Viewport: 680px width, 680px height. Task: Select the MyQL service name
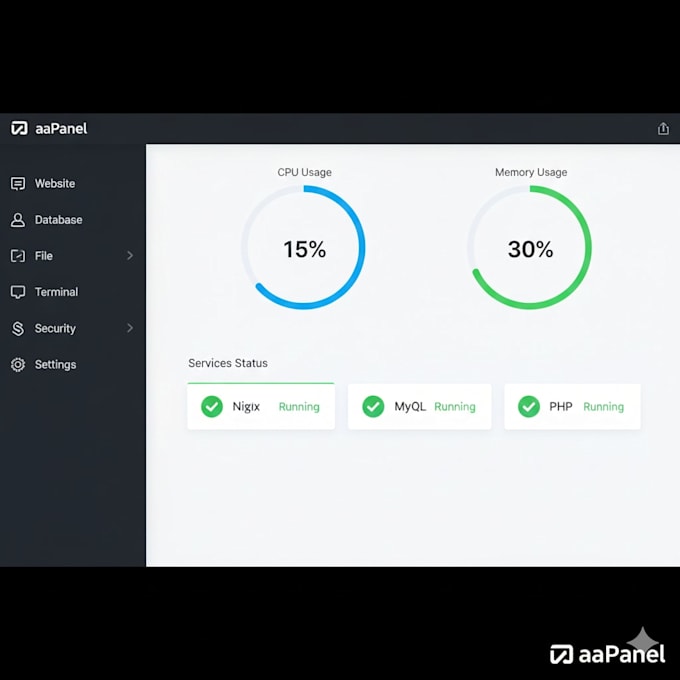[x=410, y=406]
